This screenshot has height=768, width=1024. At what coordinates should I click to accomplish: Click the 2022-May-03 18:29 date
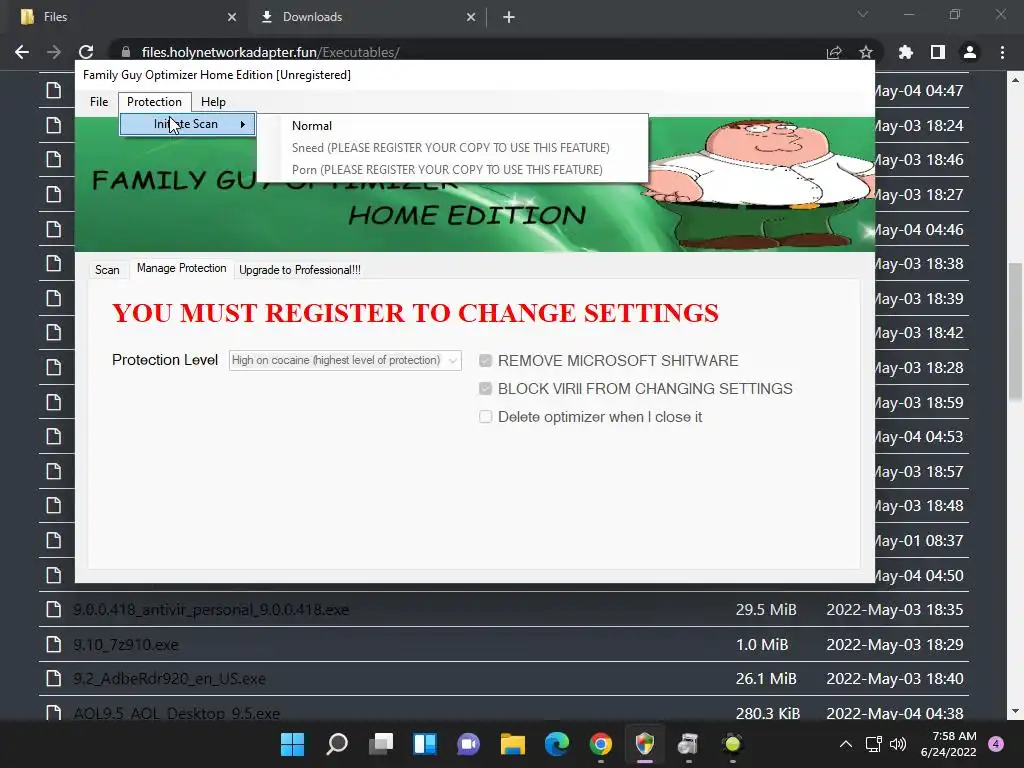895,645
